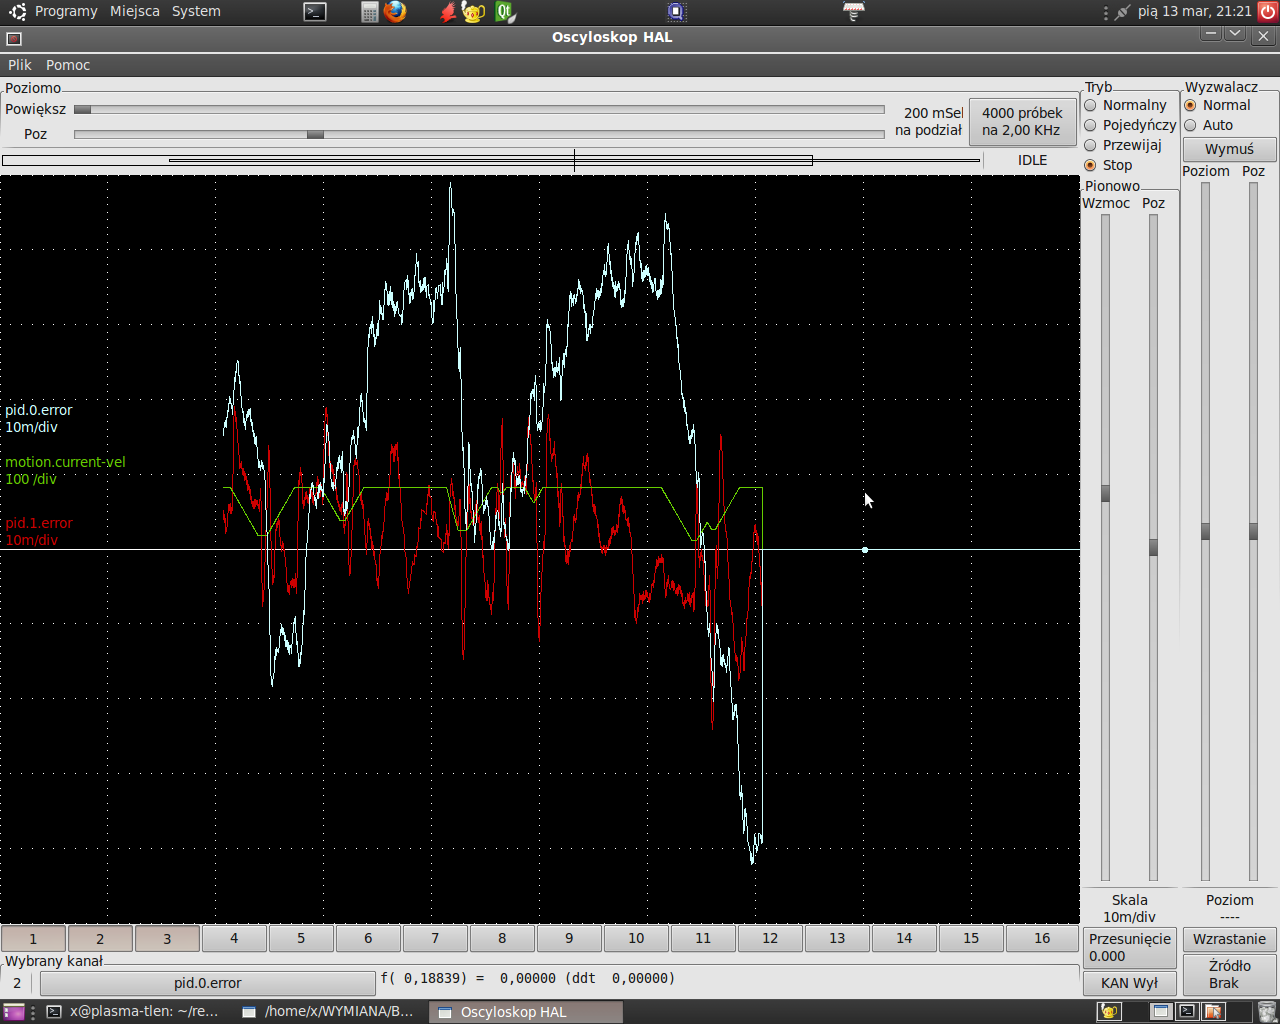Viewport: 1280px width, 1024px height.
Task: Enable channel 14
Action: [x=904, y=938]
